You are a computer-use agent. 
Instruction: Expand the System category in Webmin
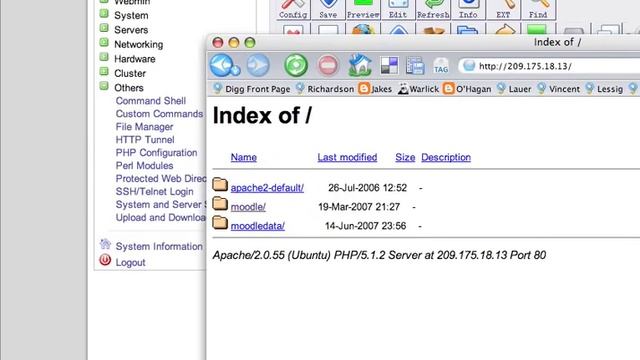pos(104,13)
